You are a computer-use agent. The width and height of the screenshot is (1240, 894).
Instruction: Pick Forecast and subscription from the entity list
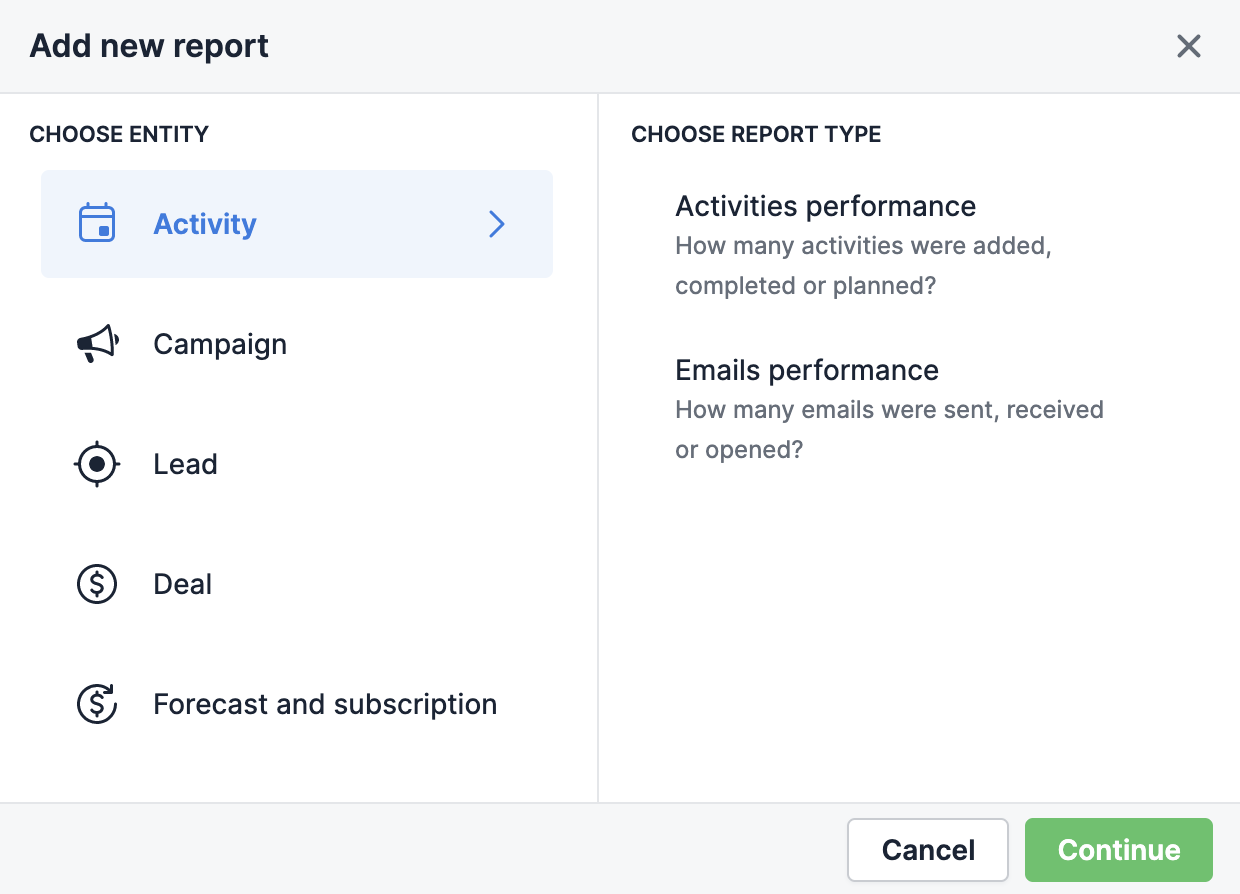click(324, 704)
